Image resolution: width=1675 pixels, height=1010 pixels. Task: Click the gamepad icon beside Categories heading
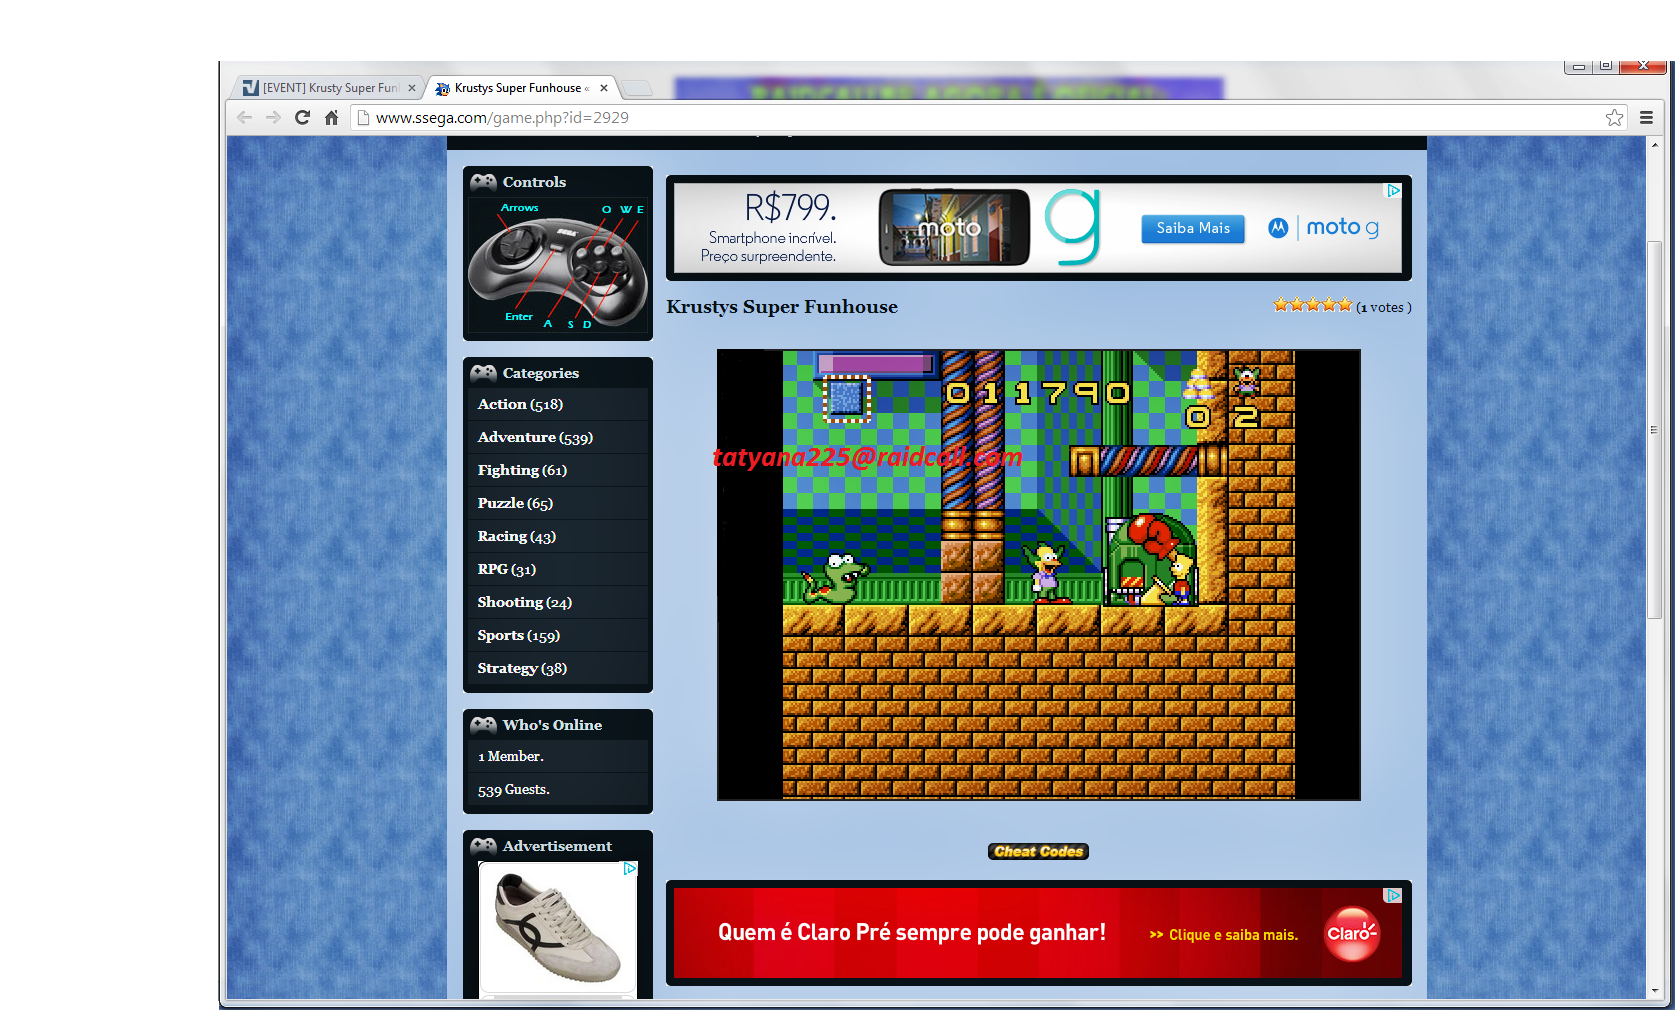[x=483, y=373]
